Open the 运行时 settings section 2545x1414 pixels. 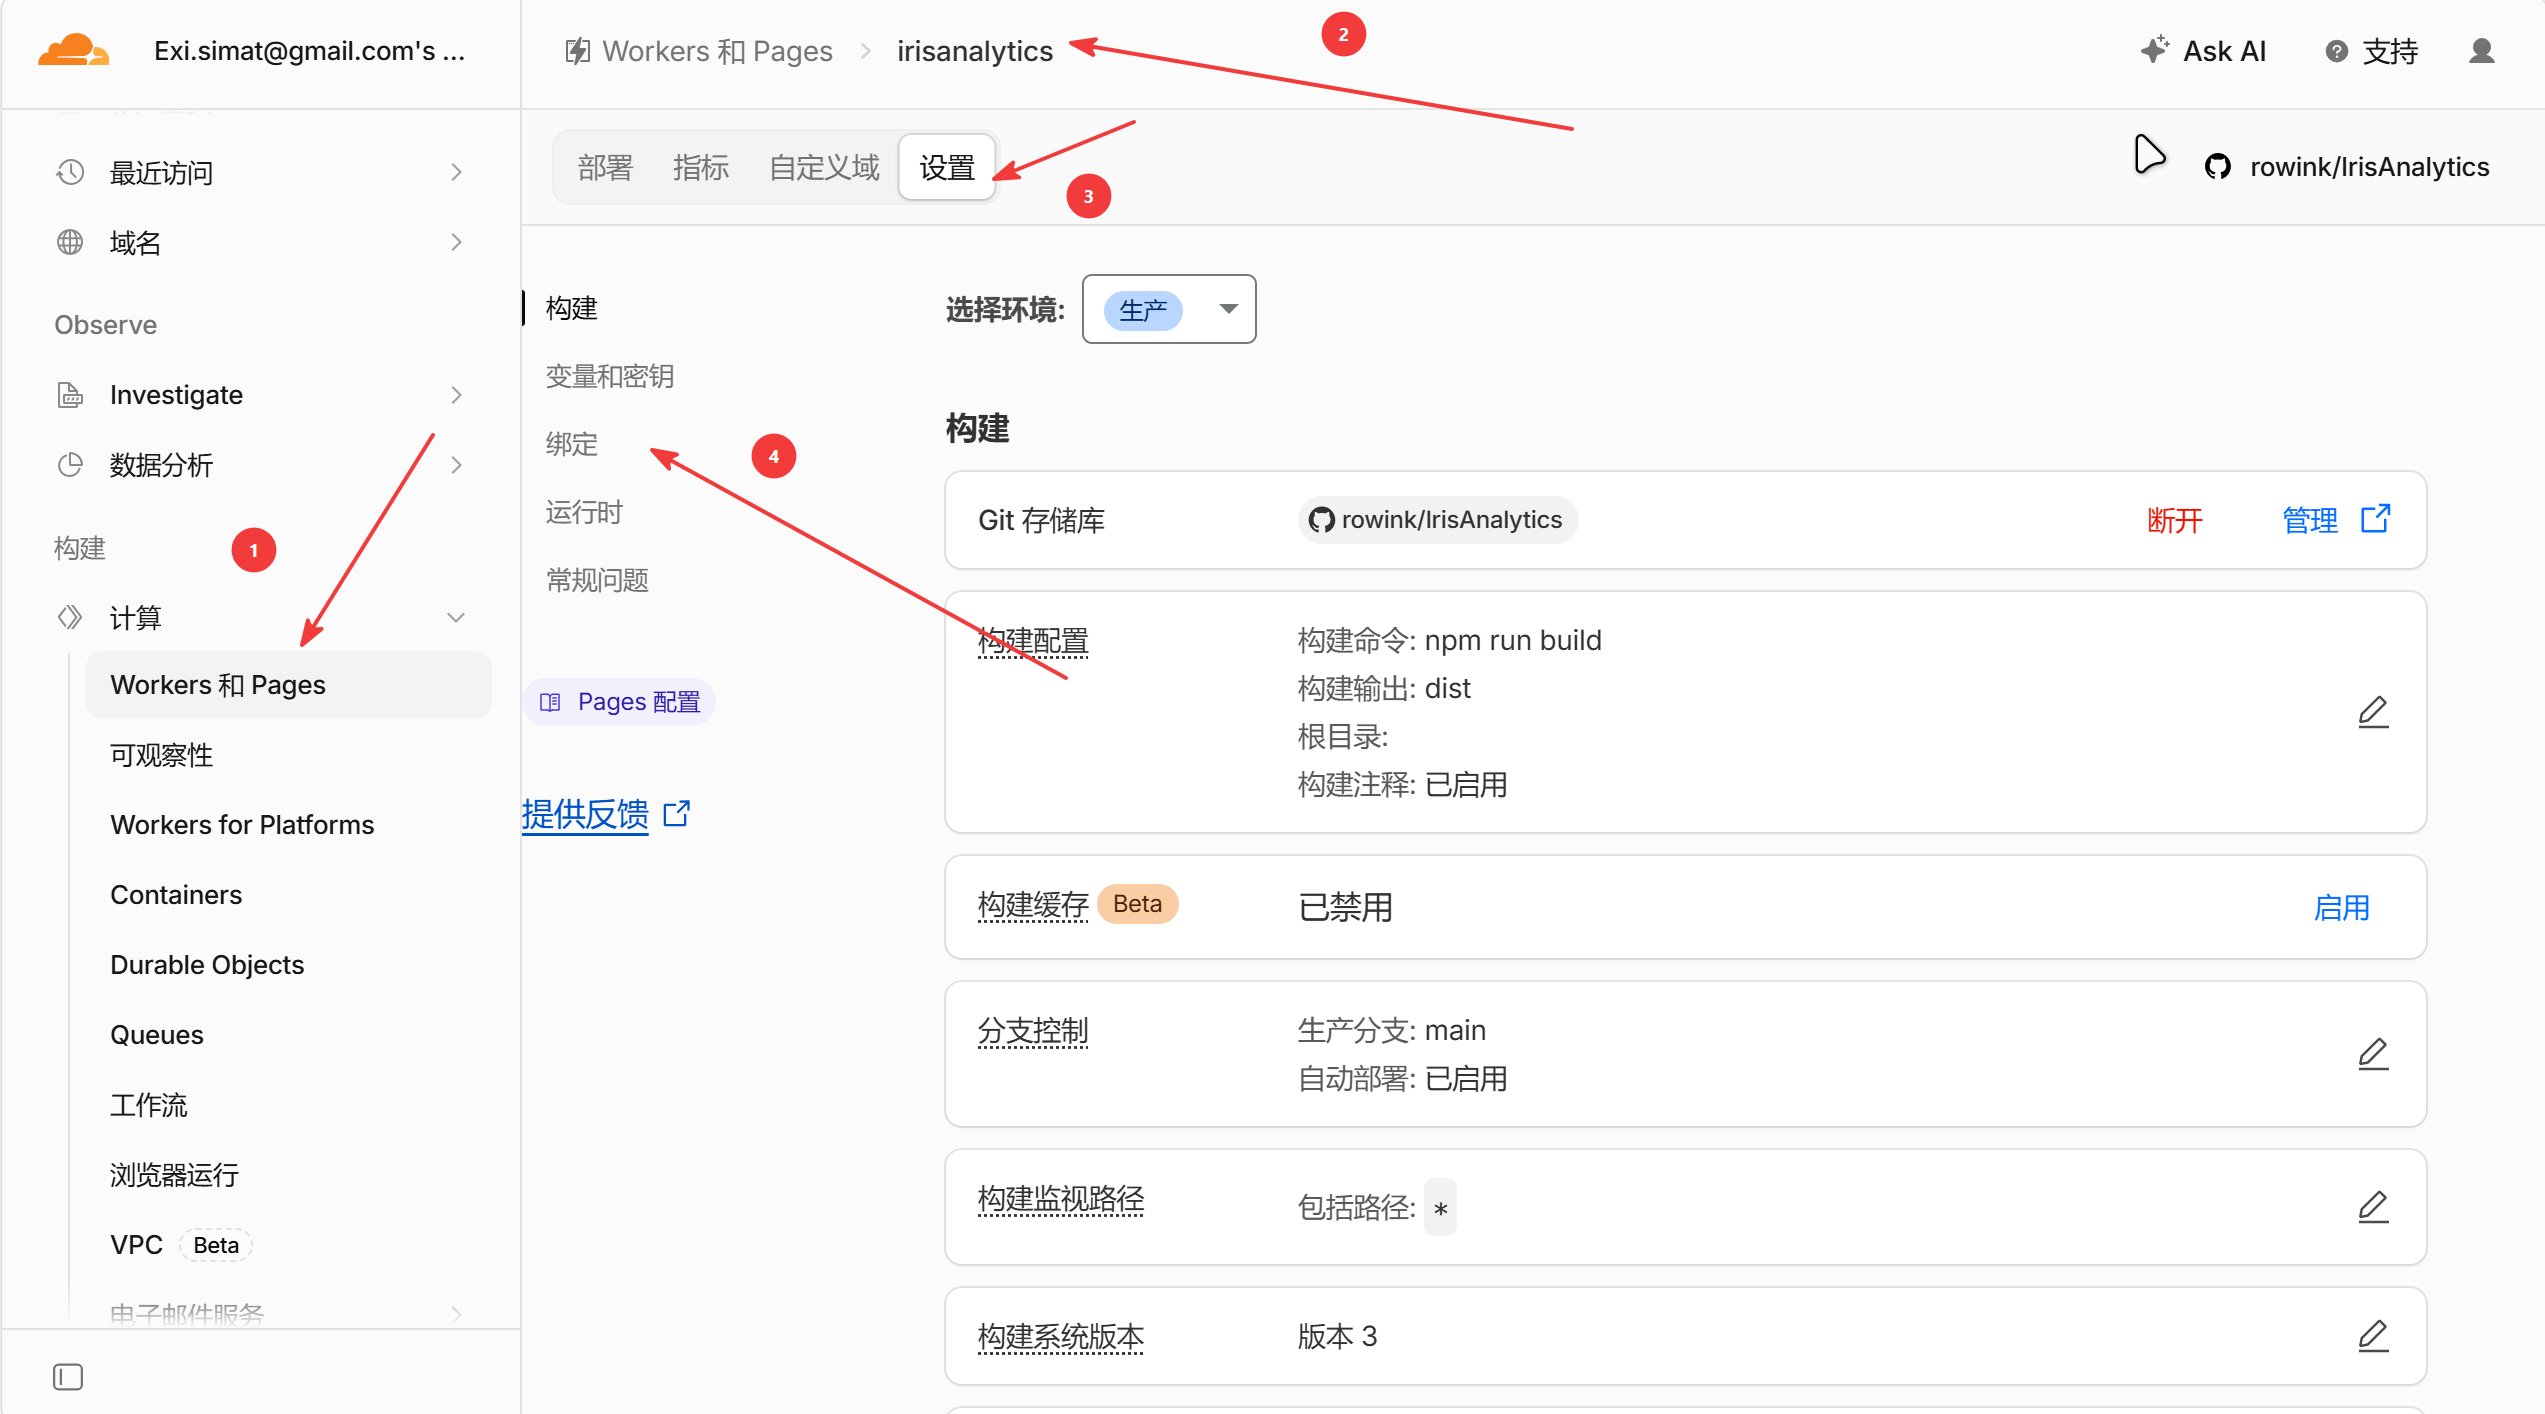[584, 512]
